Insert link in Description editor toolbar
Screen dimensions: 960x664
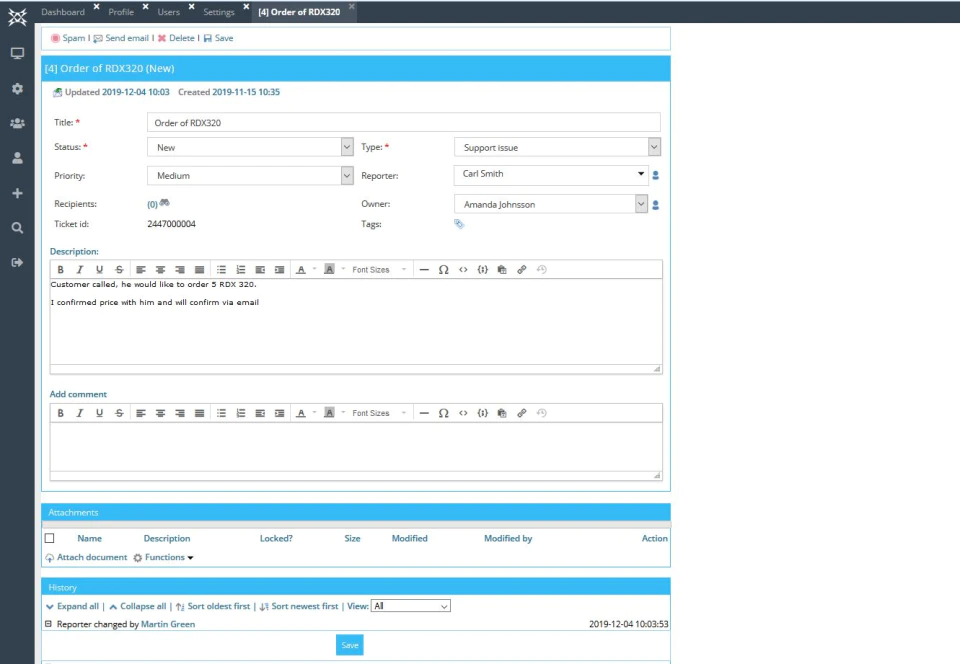pos(522,269)
